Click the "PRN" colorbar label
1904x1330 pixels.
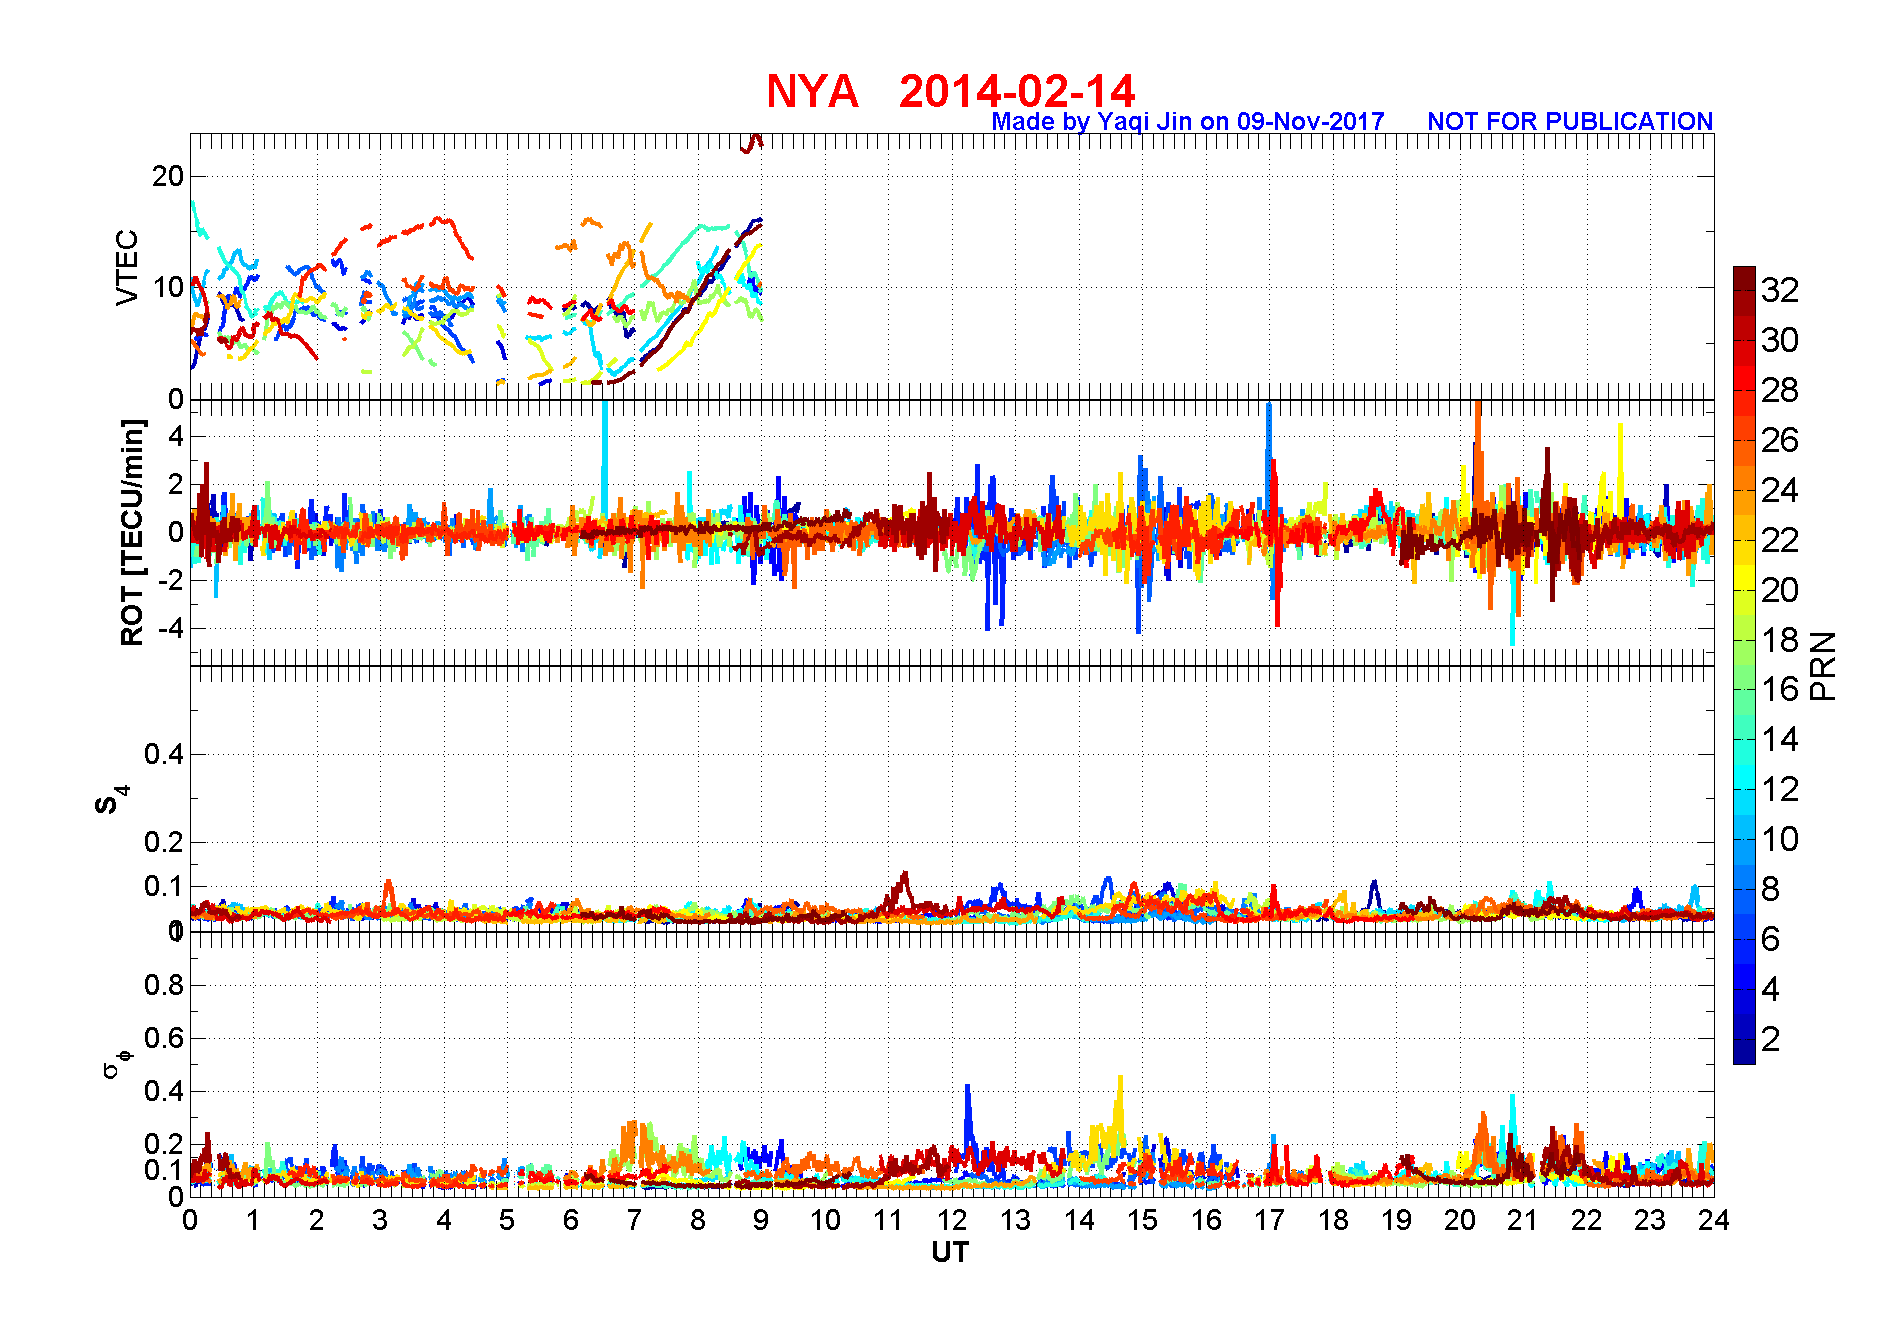[1823, 666]
